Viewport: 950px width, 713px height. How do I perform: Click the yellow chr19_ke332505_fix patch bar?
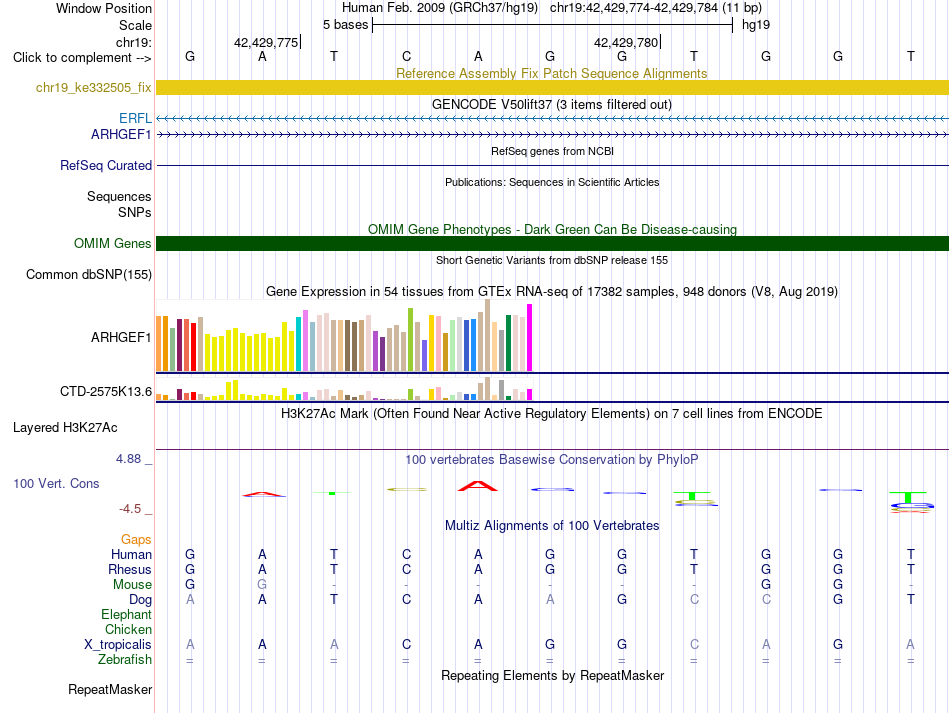(552, 87)
